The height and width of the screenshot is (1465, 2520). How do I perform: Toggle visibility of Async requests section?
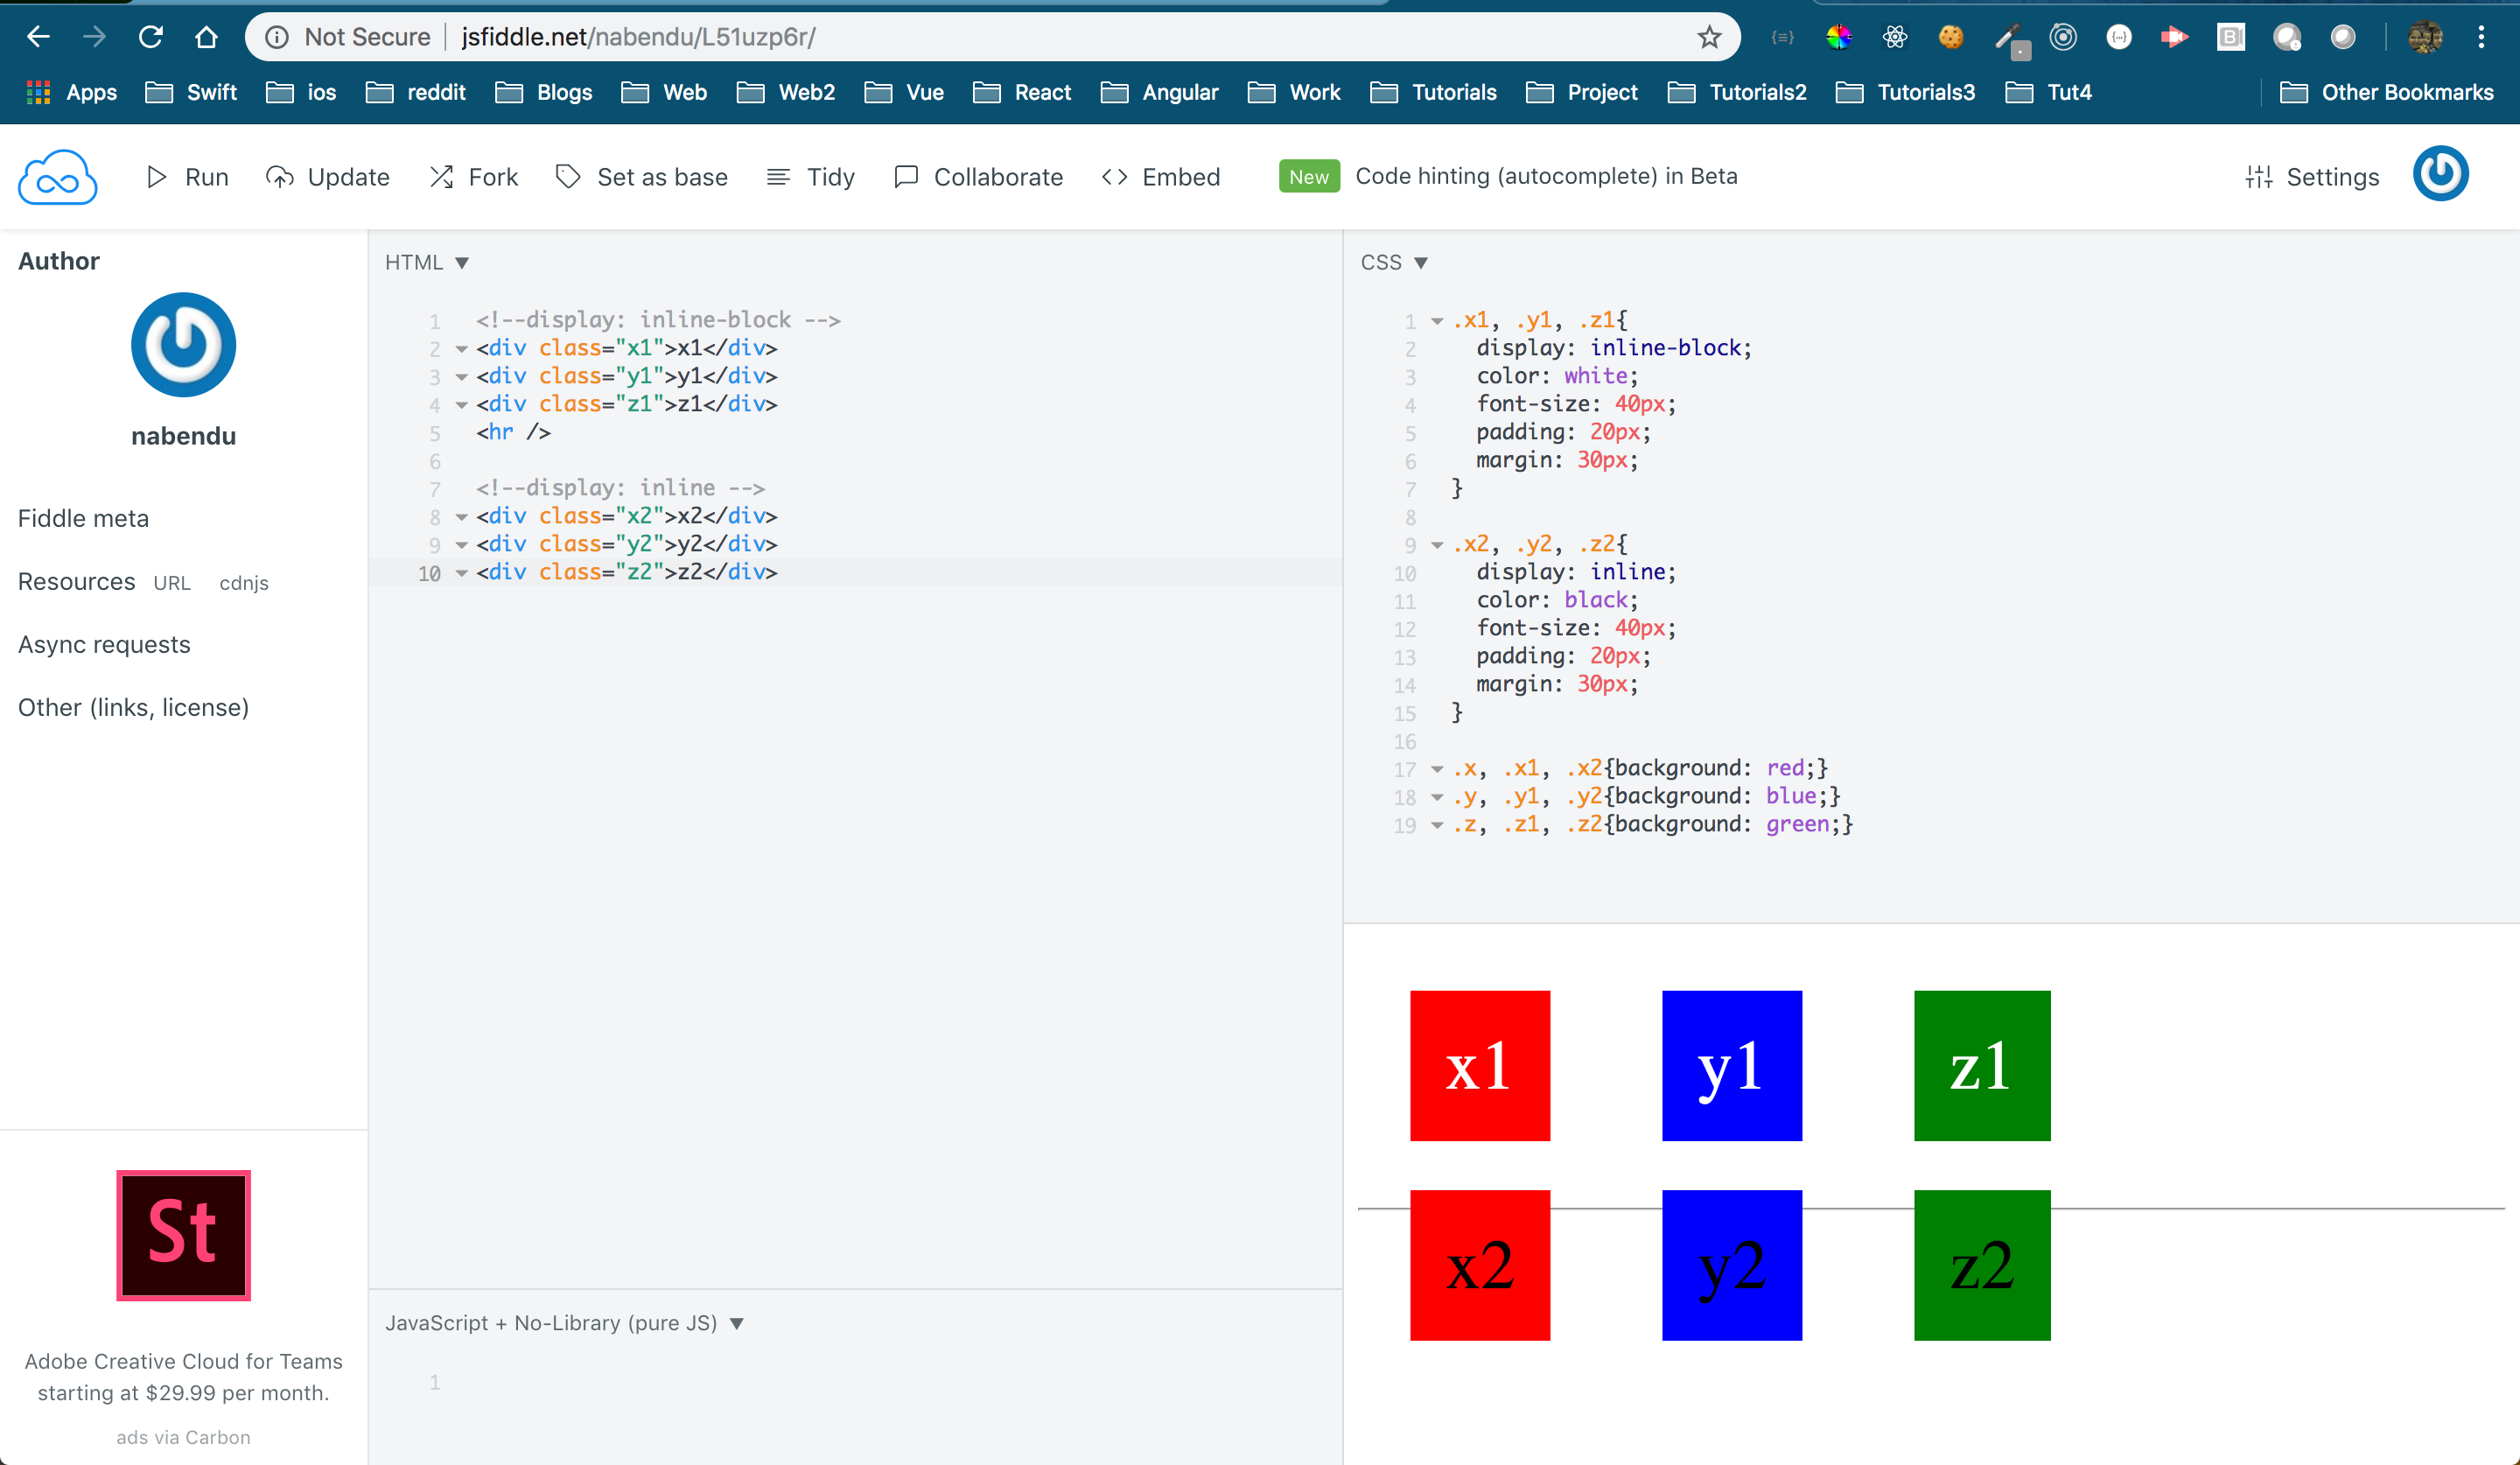tap(103, 643)
